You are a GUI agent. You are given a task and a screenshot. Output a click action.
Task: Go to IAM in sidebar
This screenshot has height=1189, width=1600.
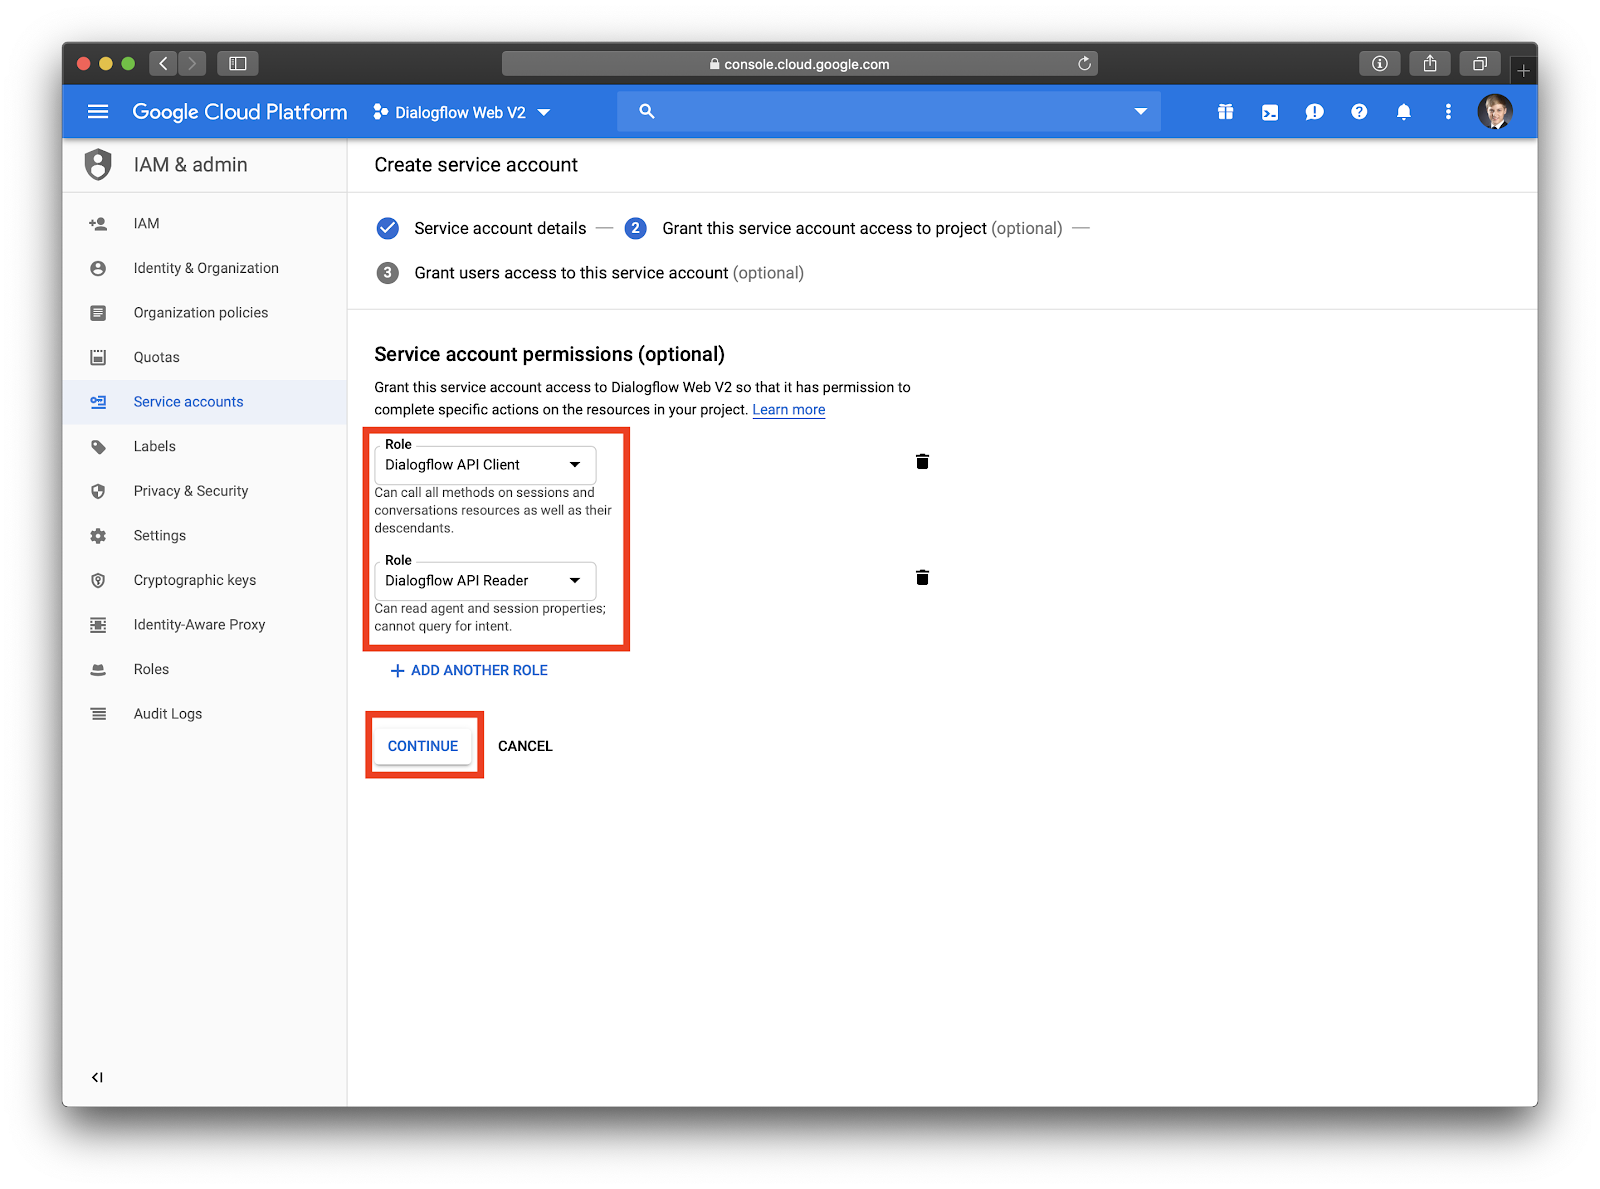click(146, 223)
